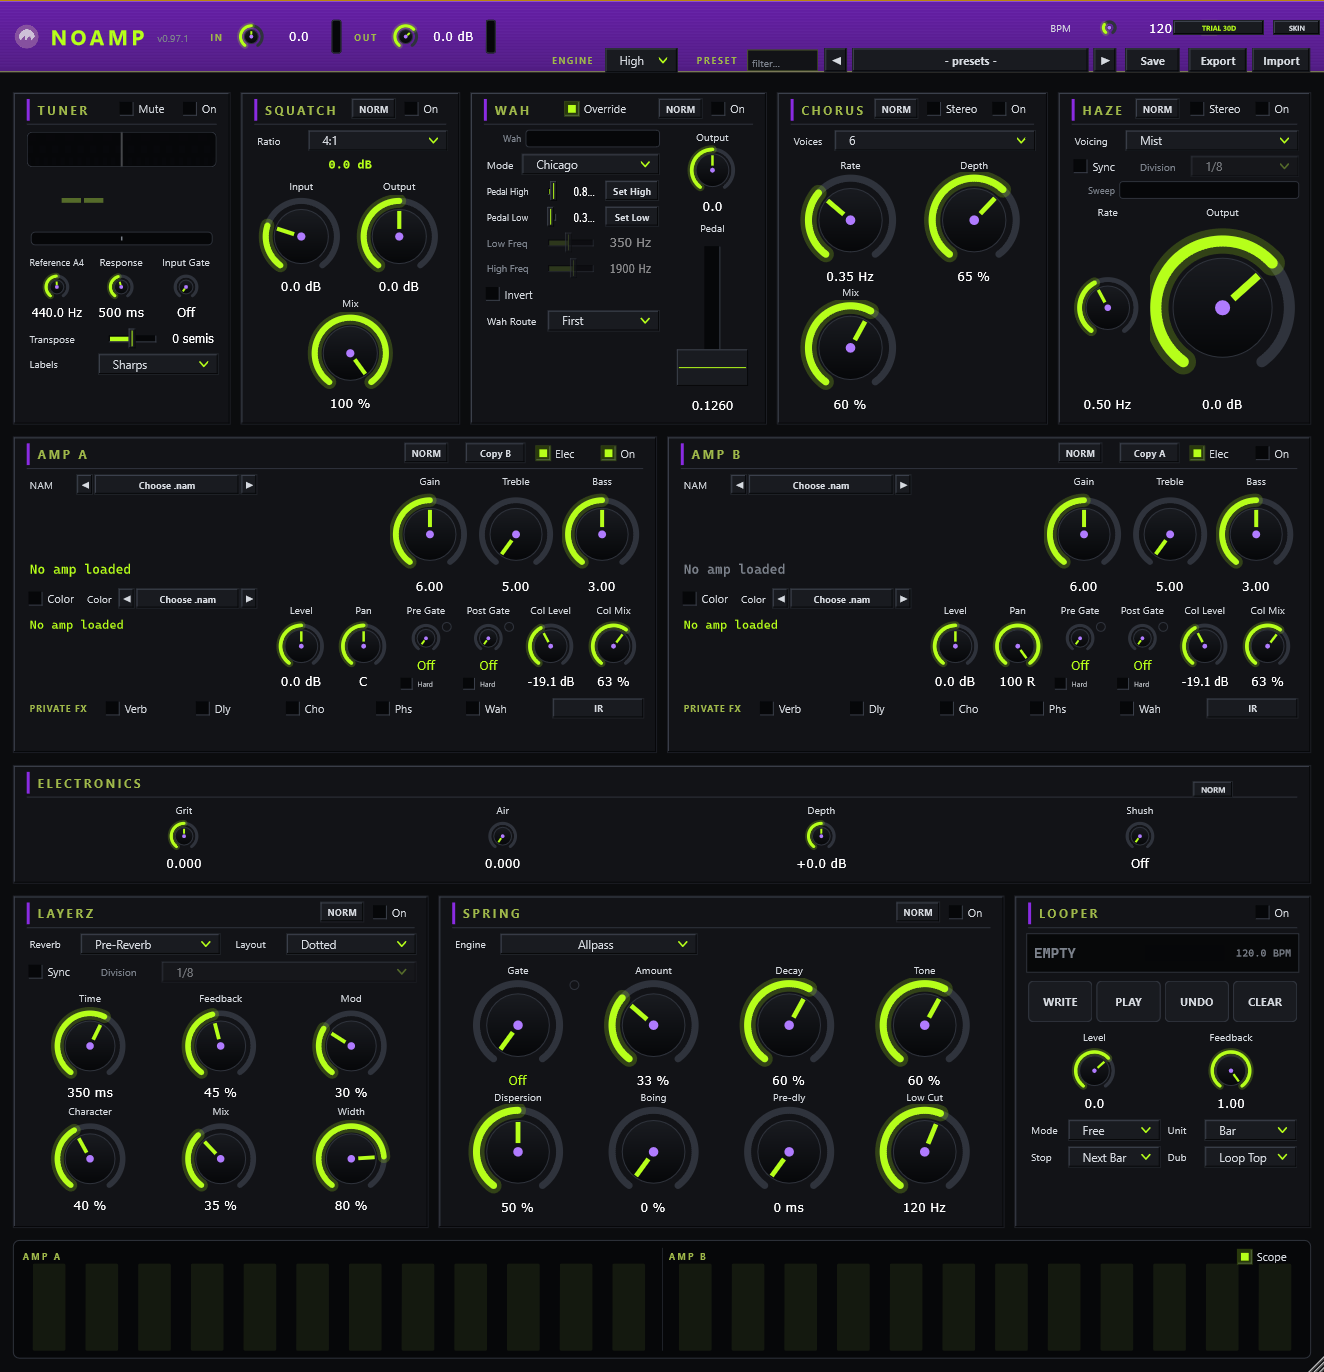Screen dimensions: 1324x1372
Task: Click Electronics NORM button
Action: tap(1212, 789)
